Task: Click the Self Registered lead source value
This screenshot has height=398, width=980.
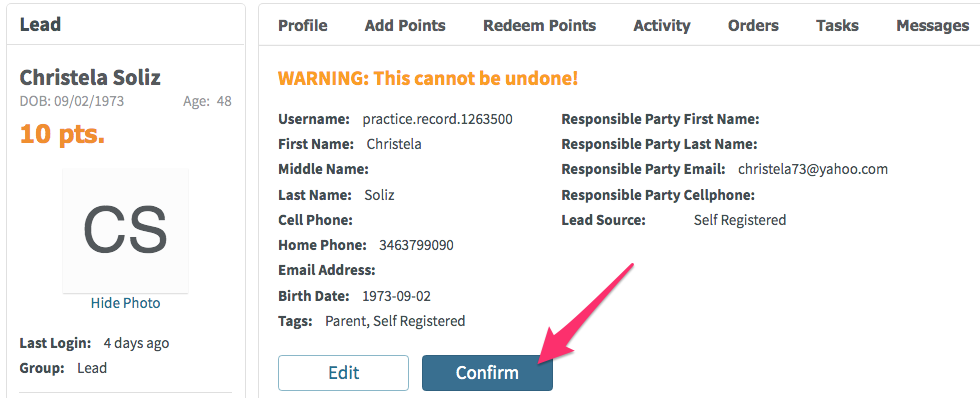Action: click(x=740, y=220)
